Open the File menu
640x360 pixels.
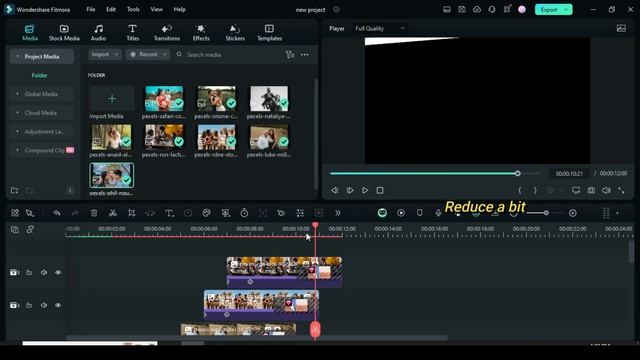[91, 9]
